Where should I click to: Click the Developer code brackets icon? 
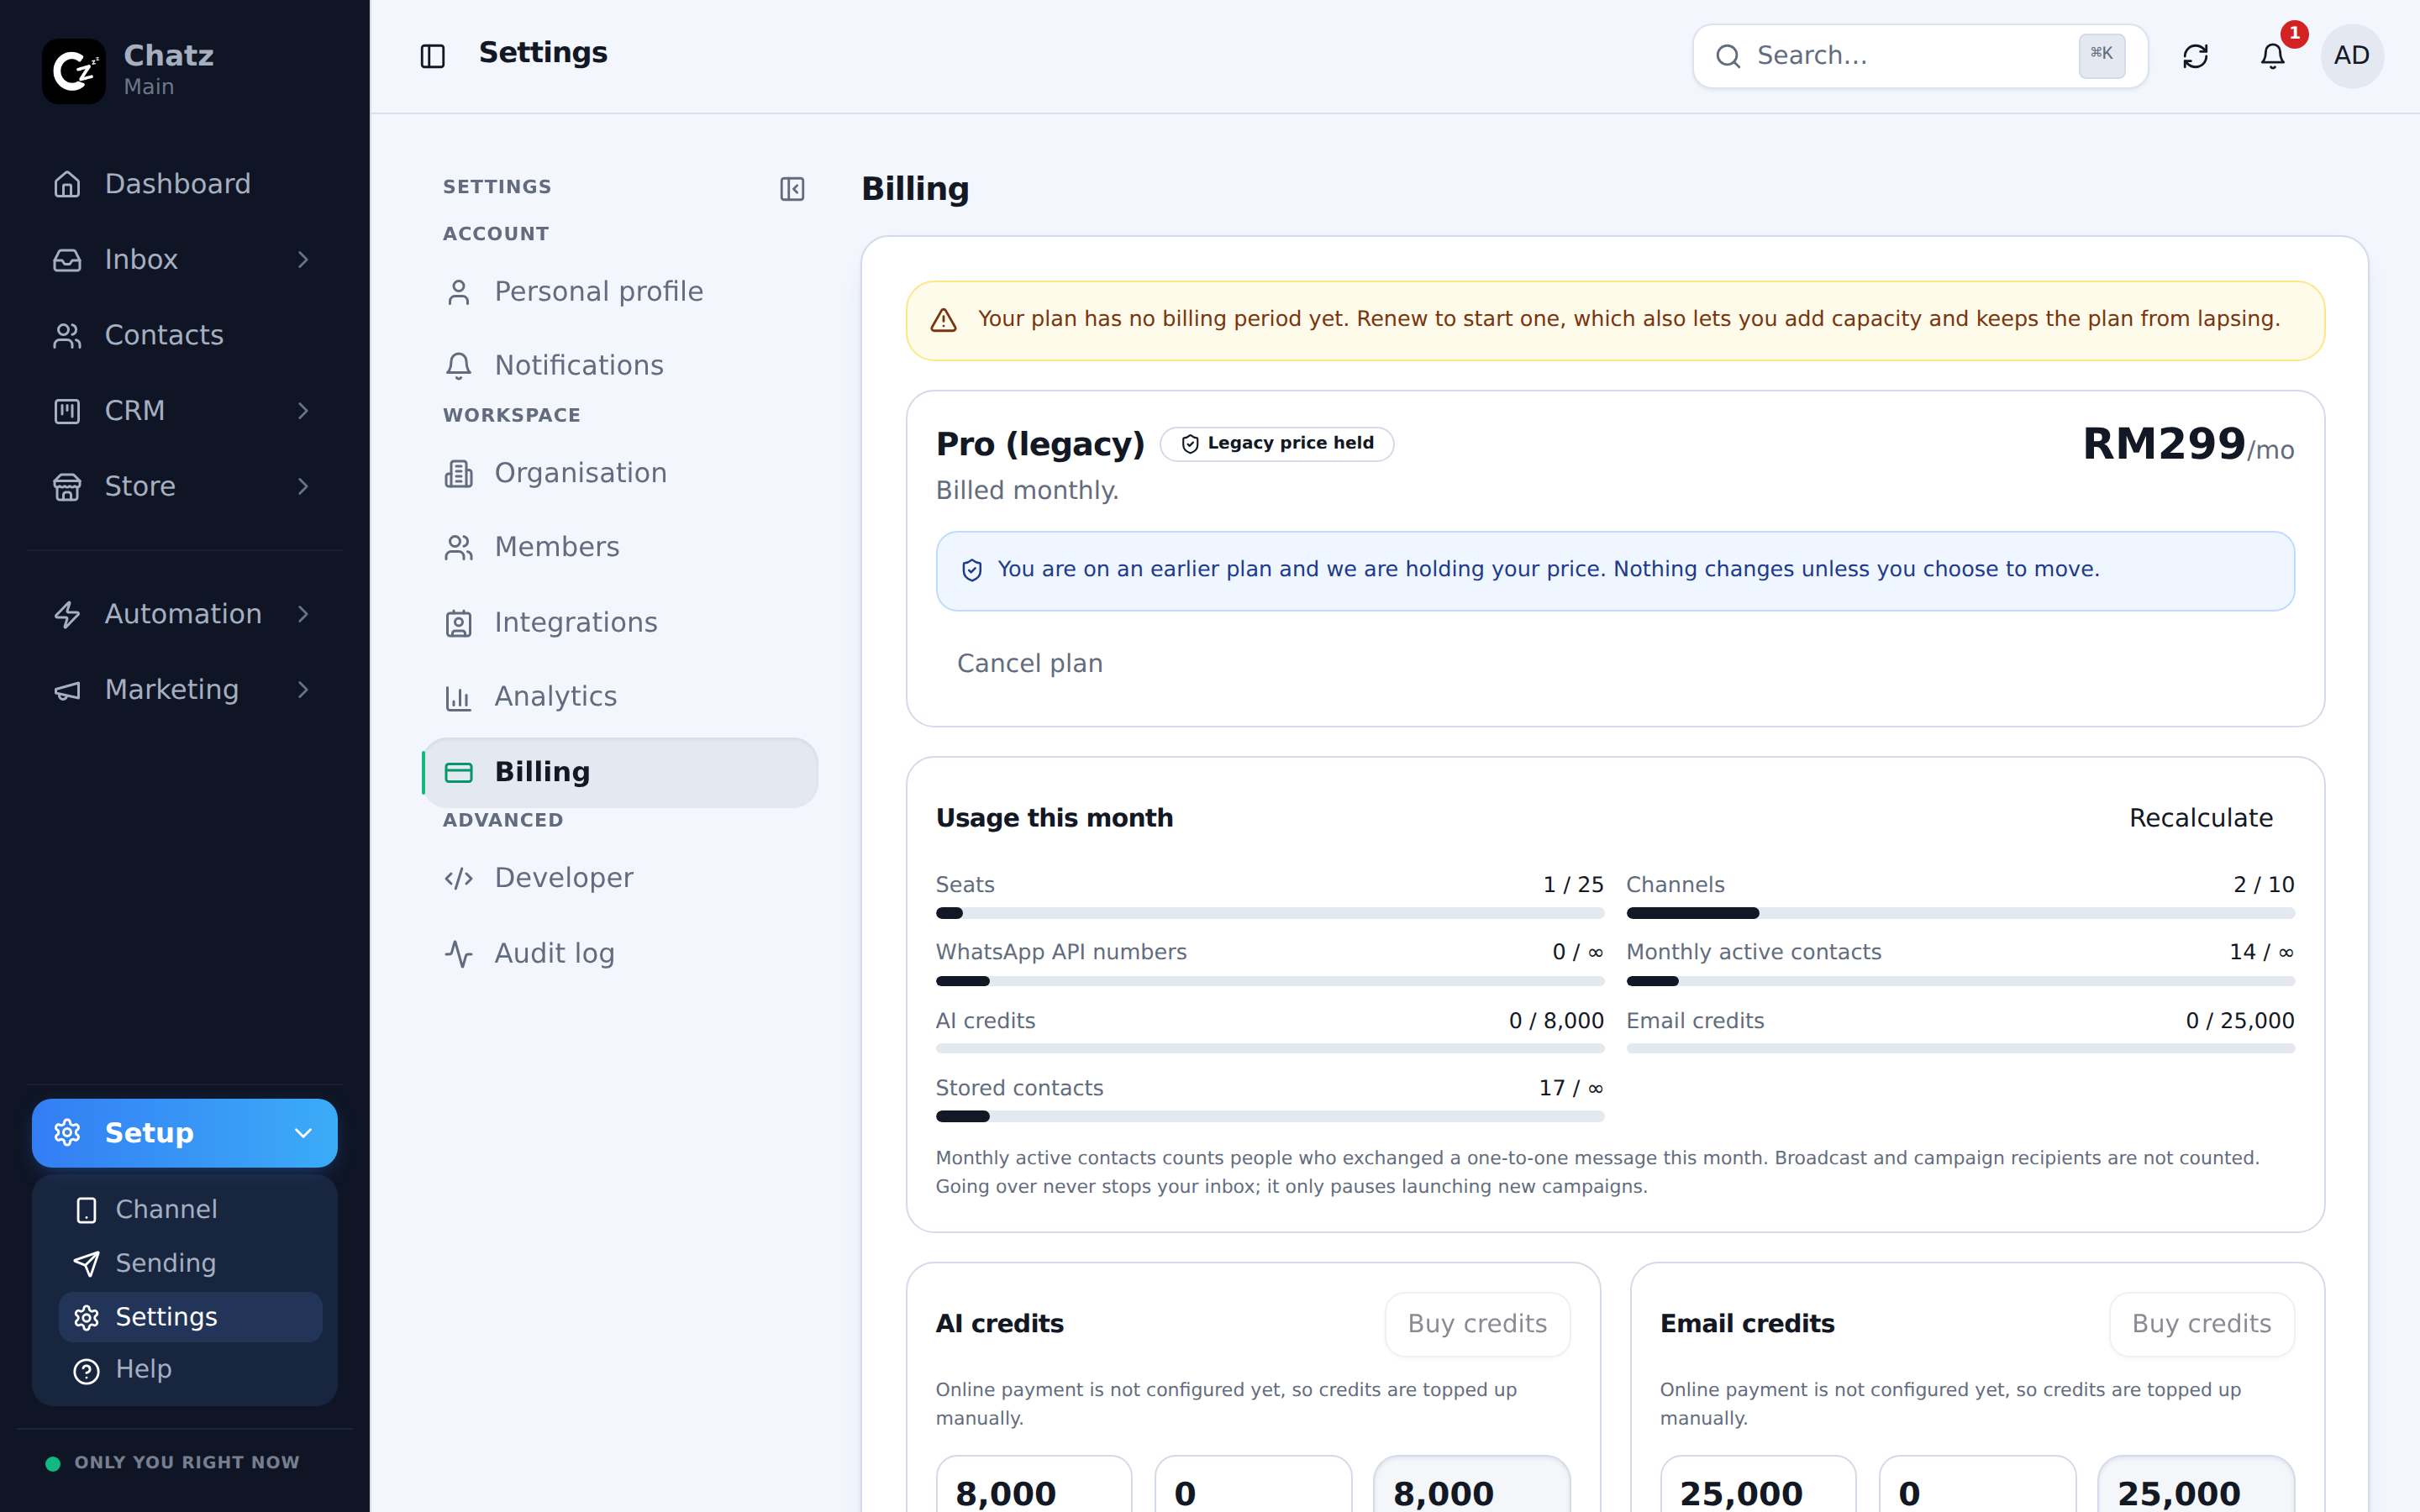(458, 878)
